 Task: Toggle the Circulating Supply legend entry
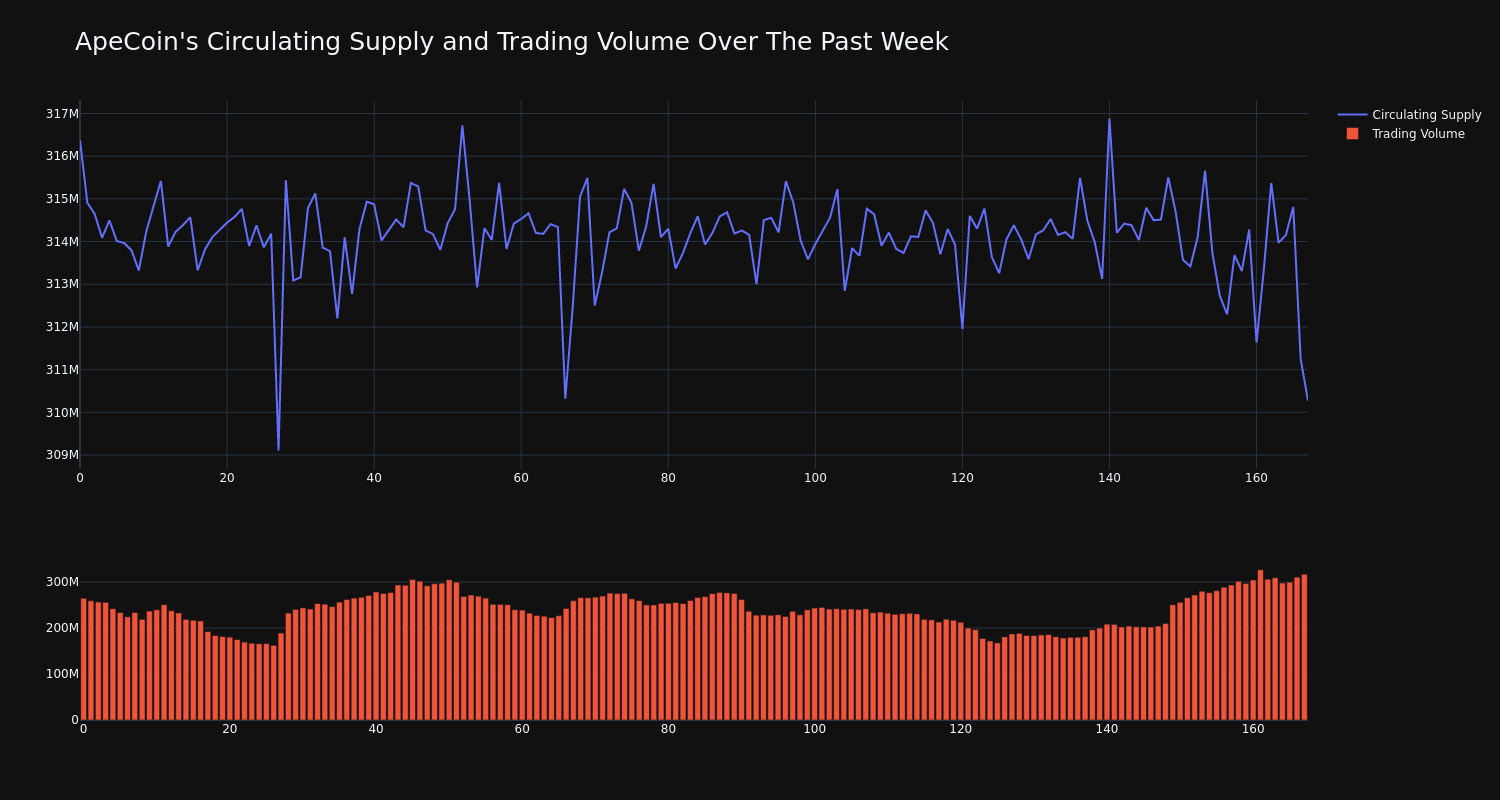click(x=1409, y=115)
